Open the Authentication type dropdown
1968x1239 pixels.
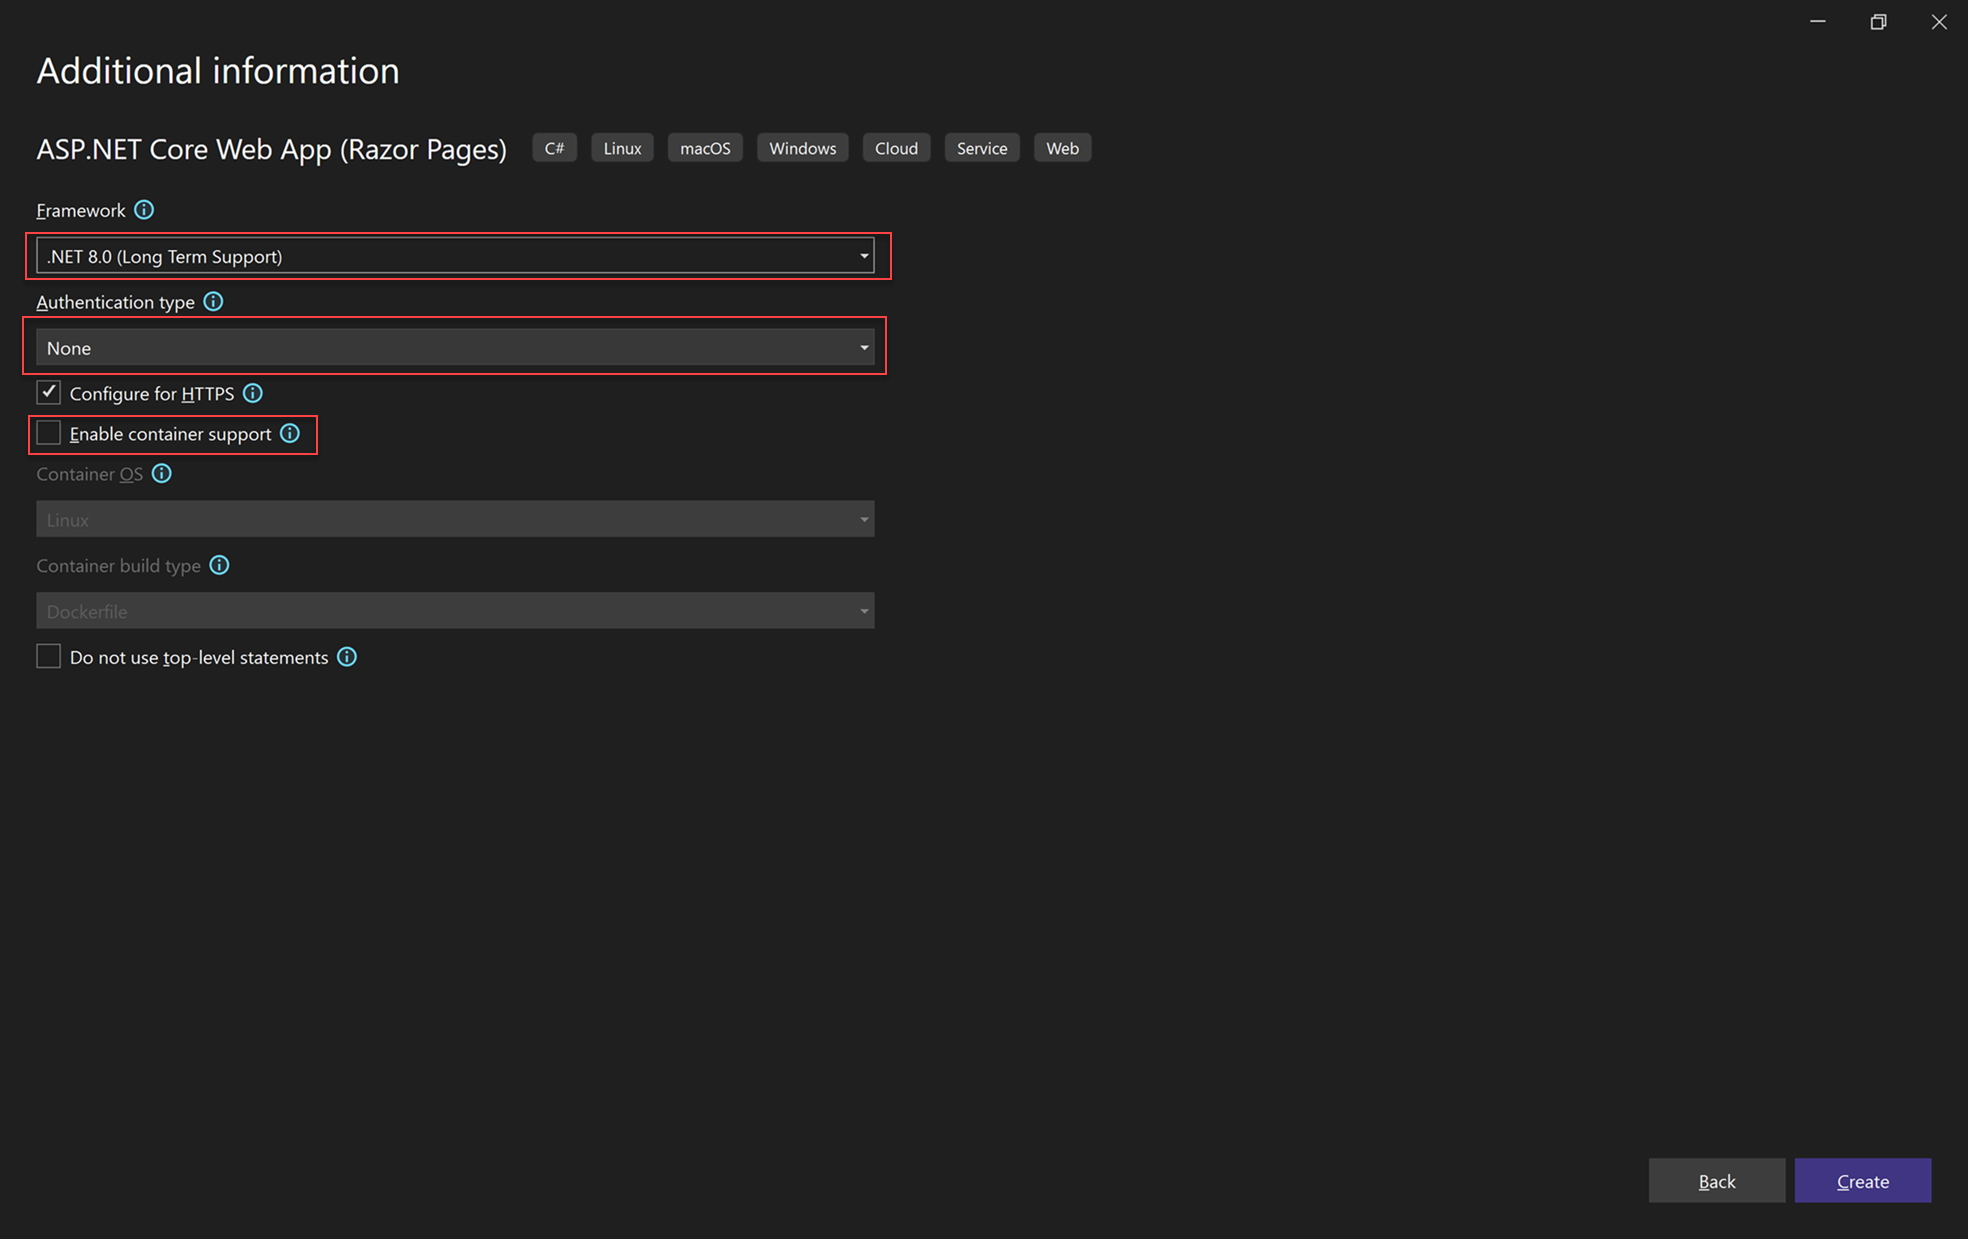[457, 347]
